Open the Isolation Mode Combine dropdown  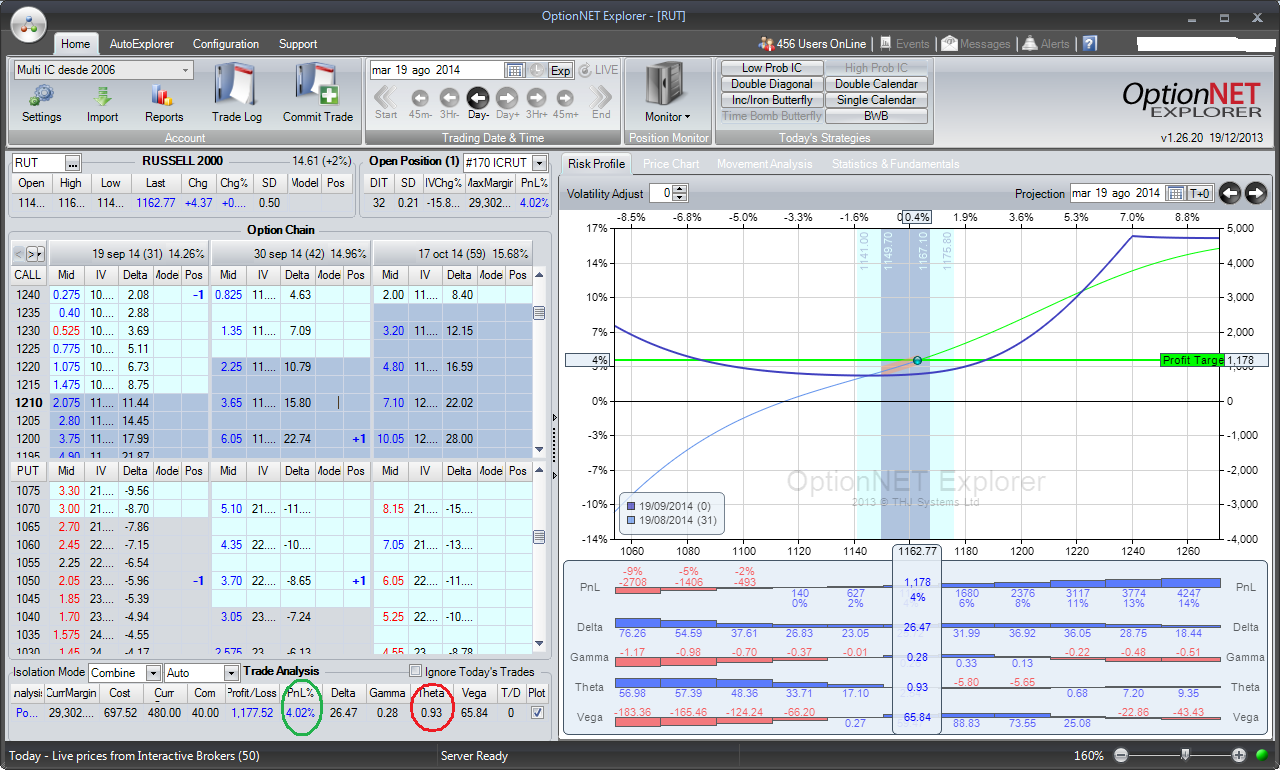(x=152, y=673)
